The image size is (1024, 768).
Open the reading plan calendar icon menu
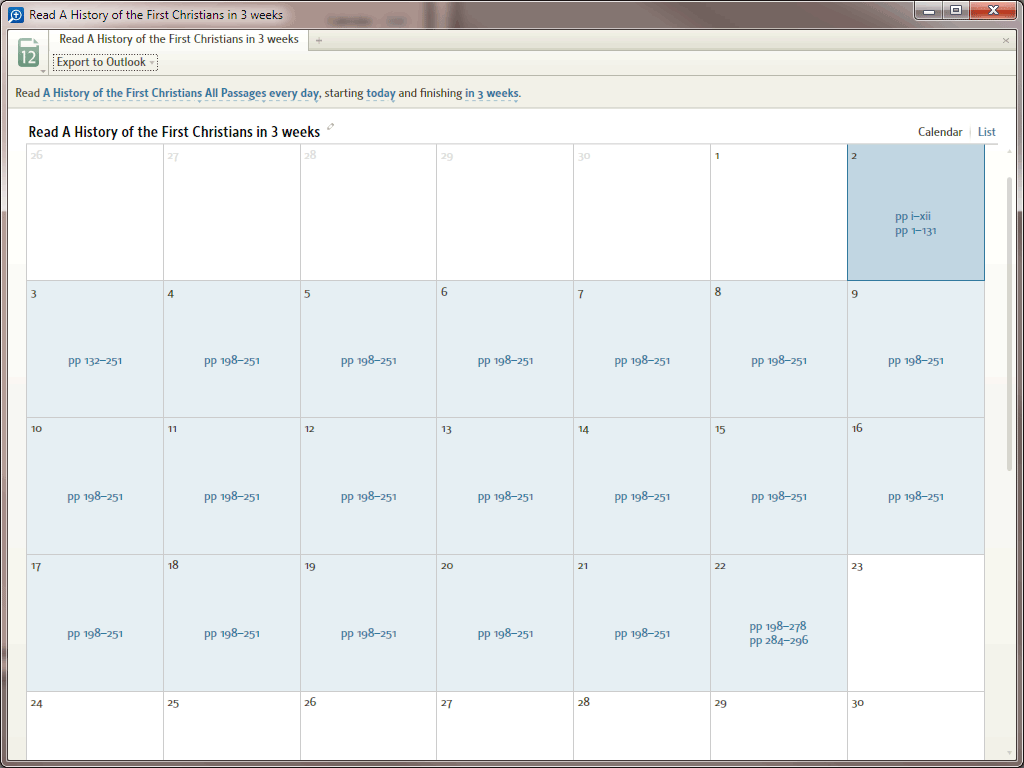pos(29,54)
